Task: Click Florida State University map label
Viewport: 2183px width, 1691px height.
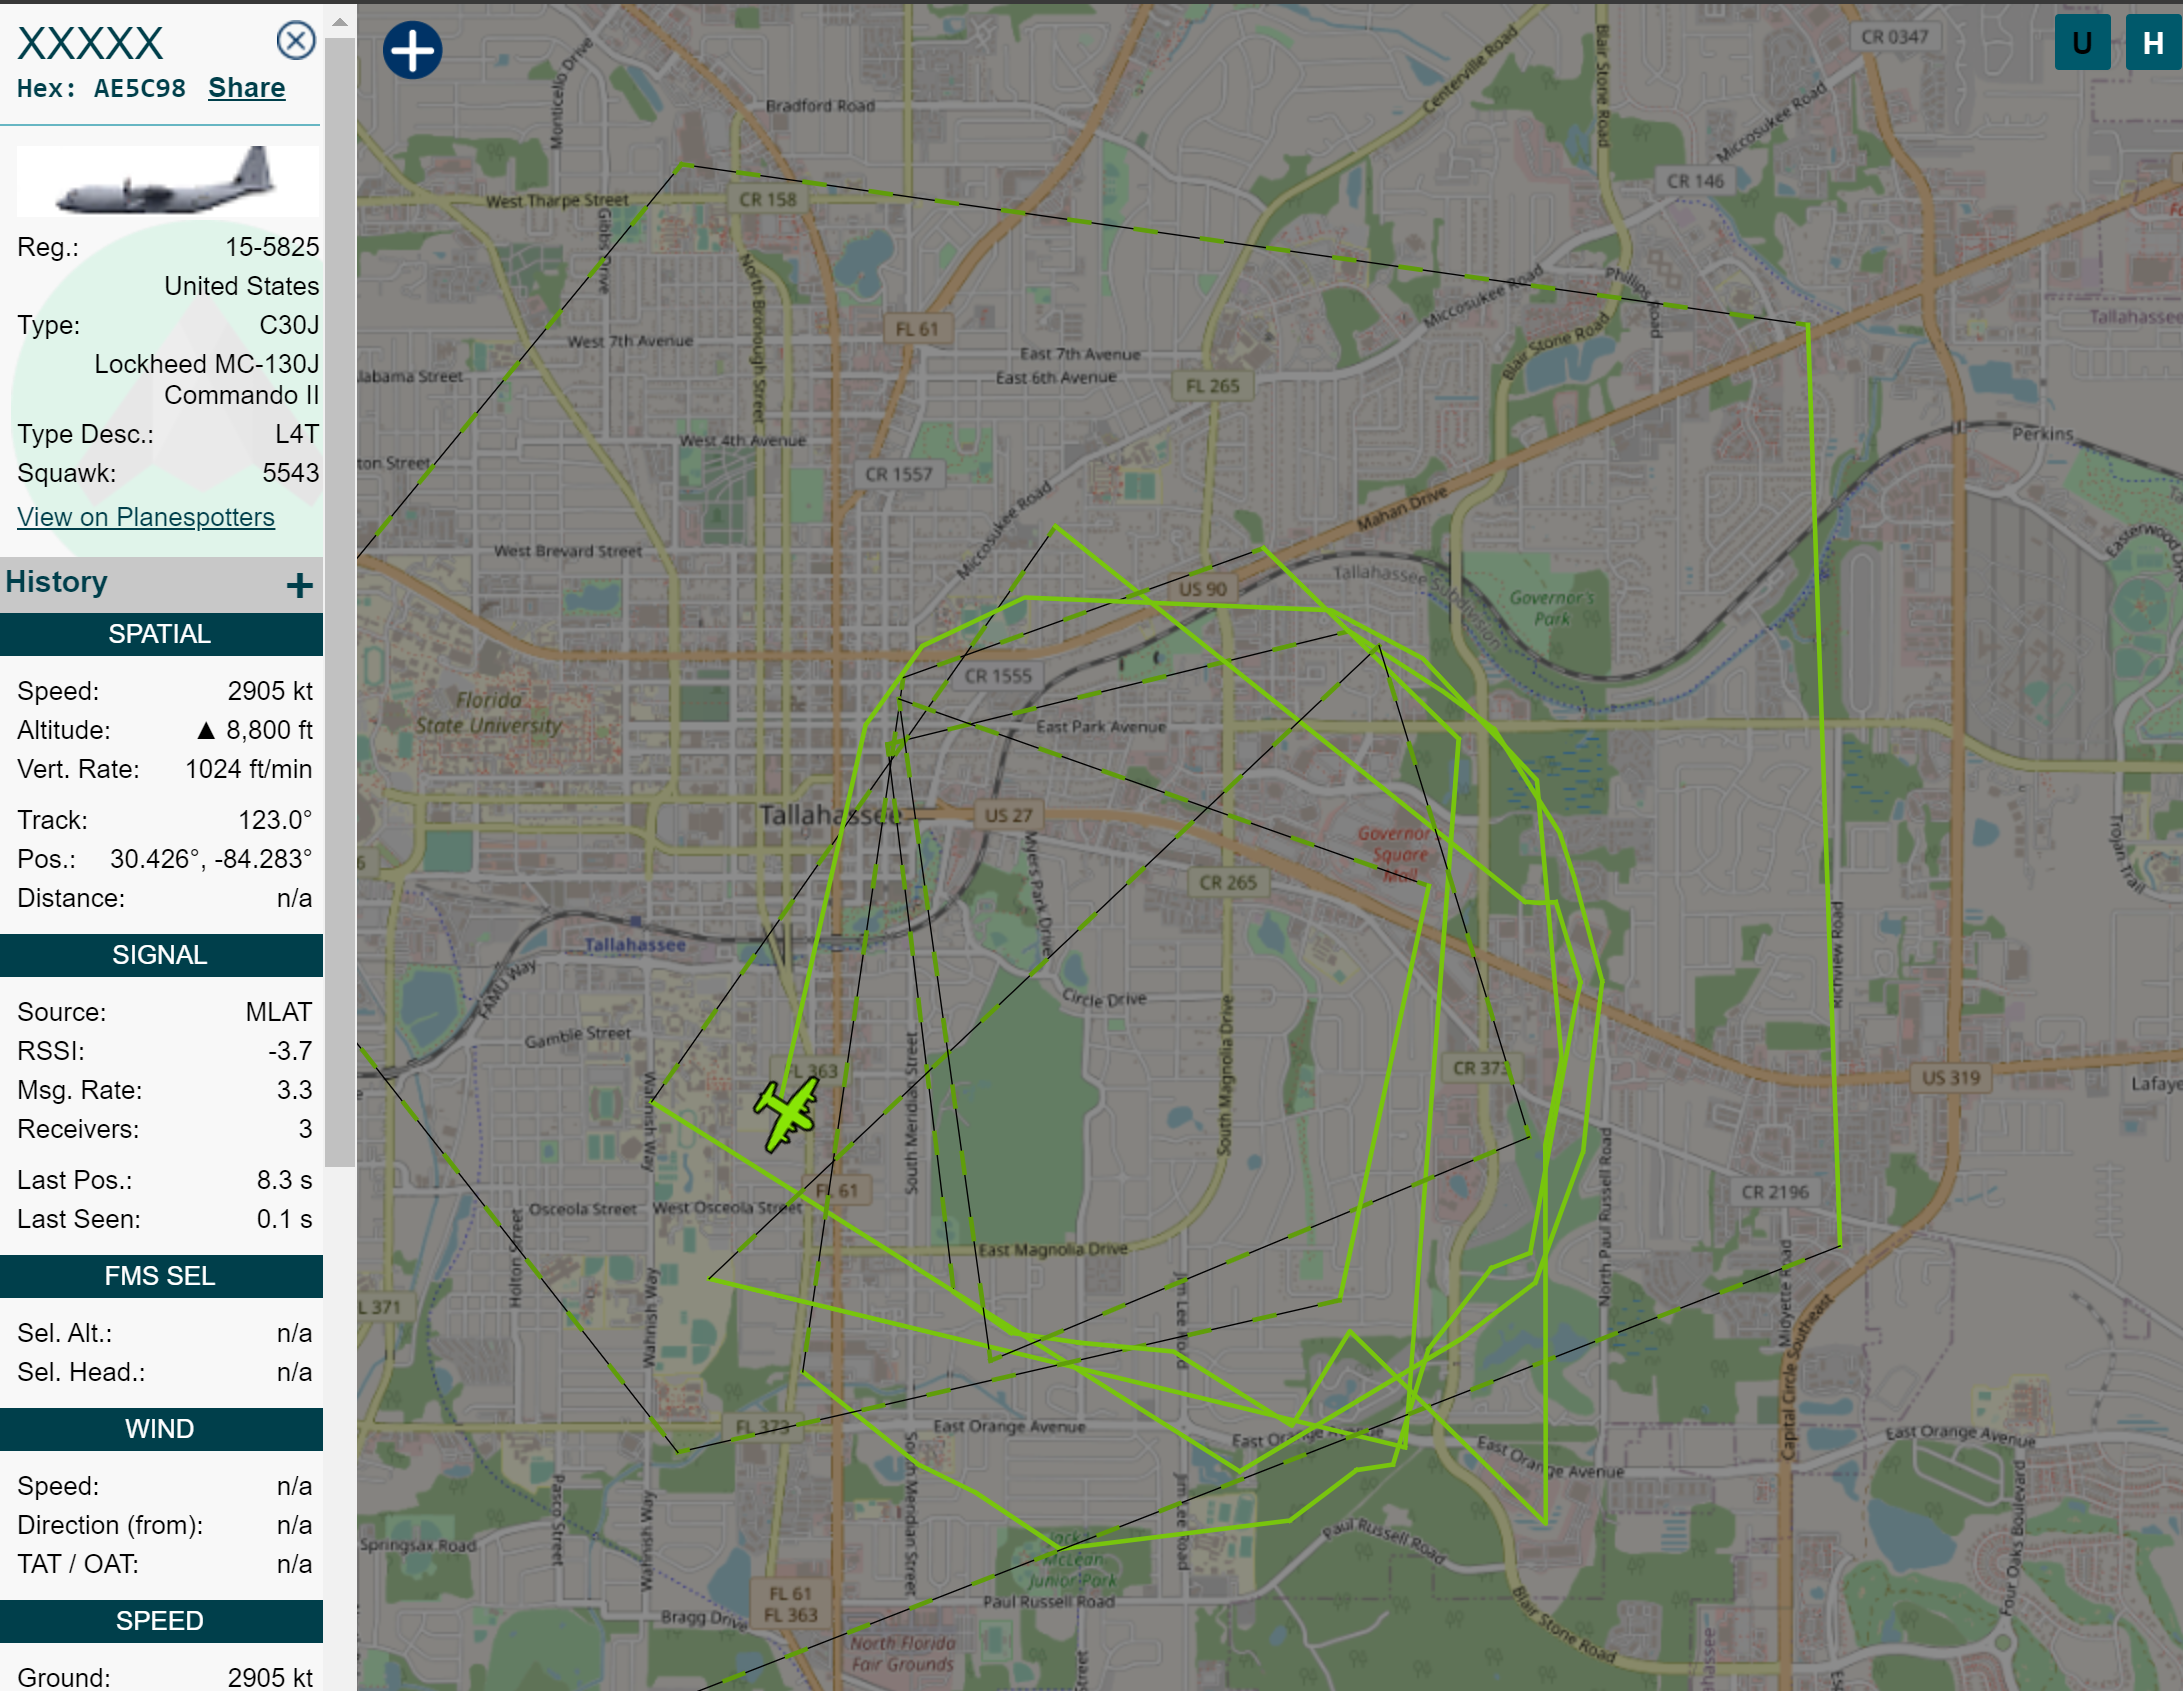Action: point(489,712)
